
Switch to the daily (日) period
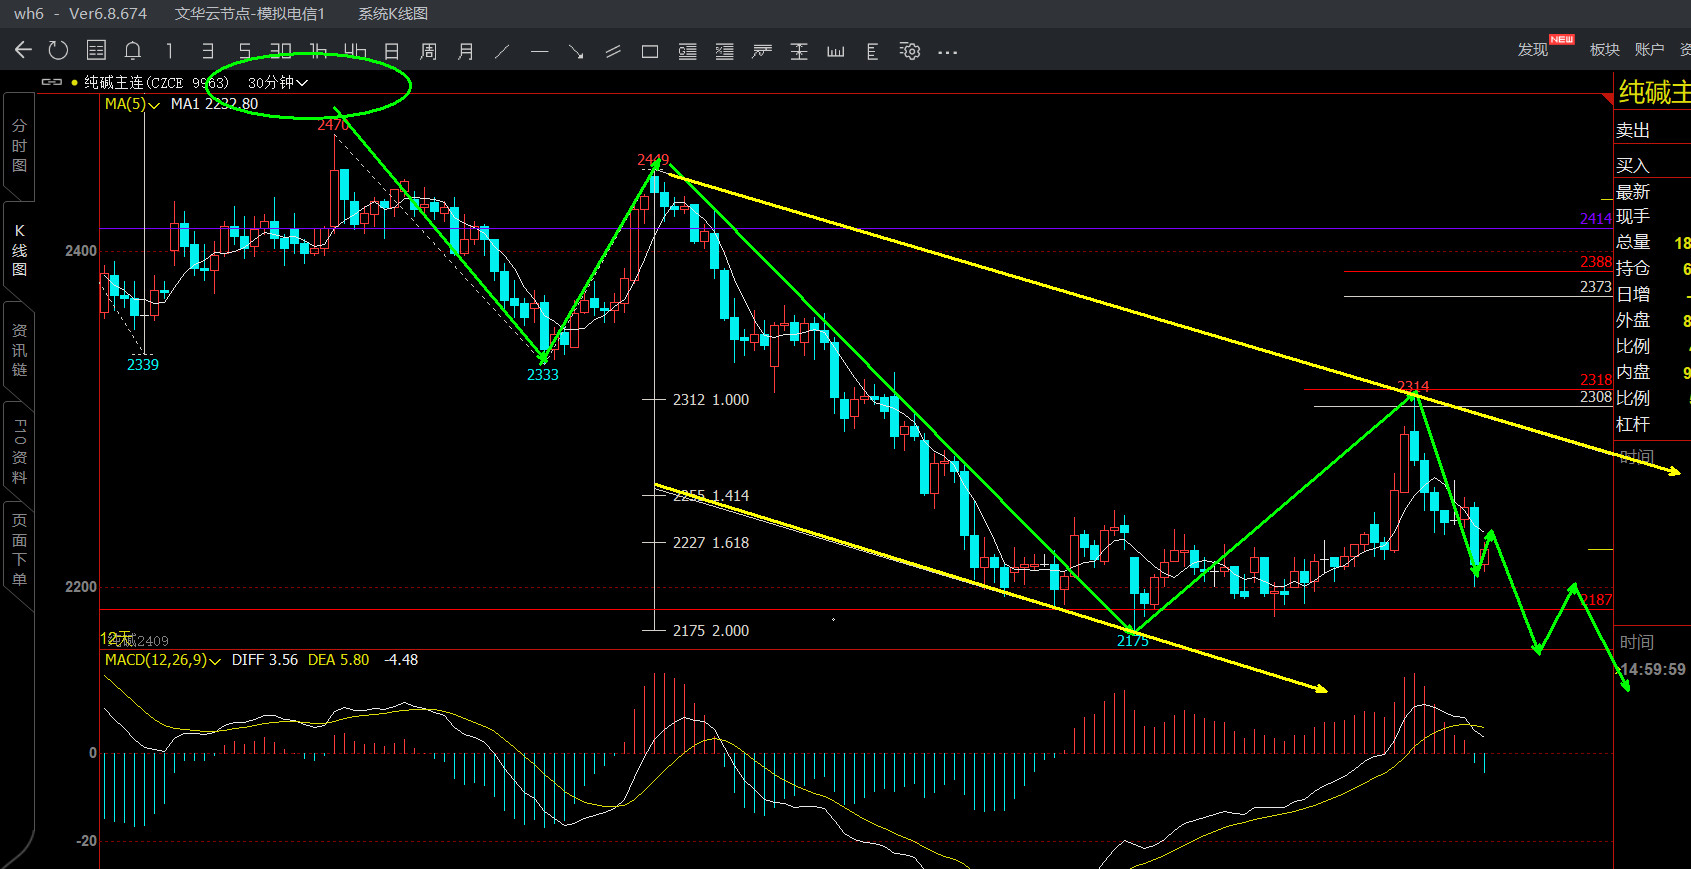tap(392, 51)
